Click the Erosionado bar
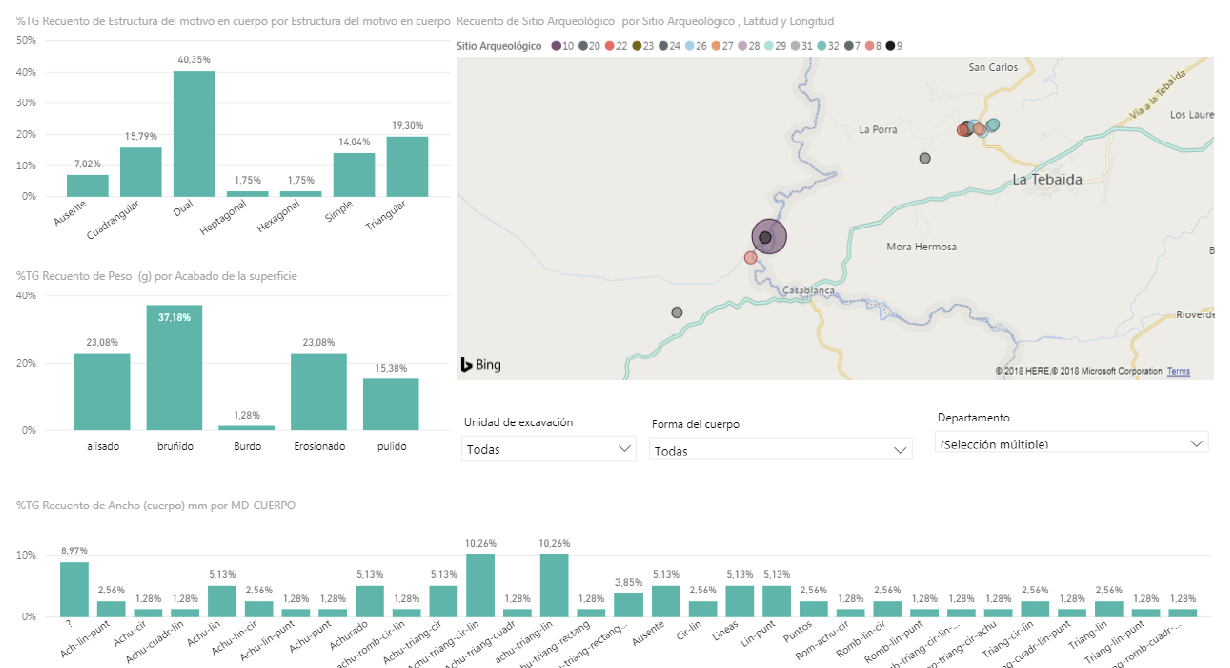 click(319, 391)
